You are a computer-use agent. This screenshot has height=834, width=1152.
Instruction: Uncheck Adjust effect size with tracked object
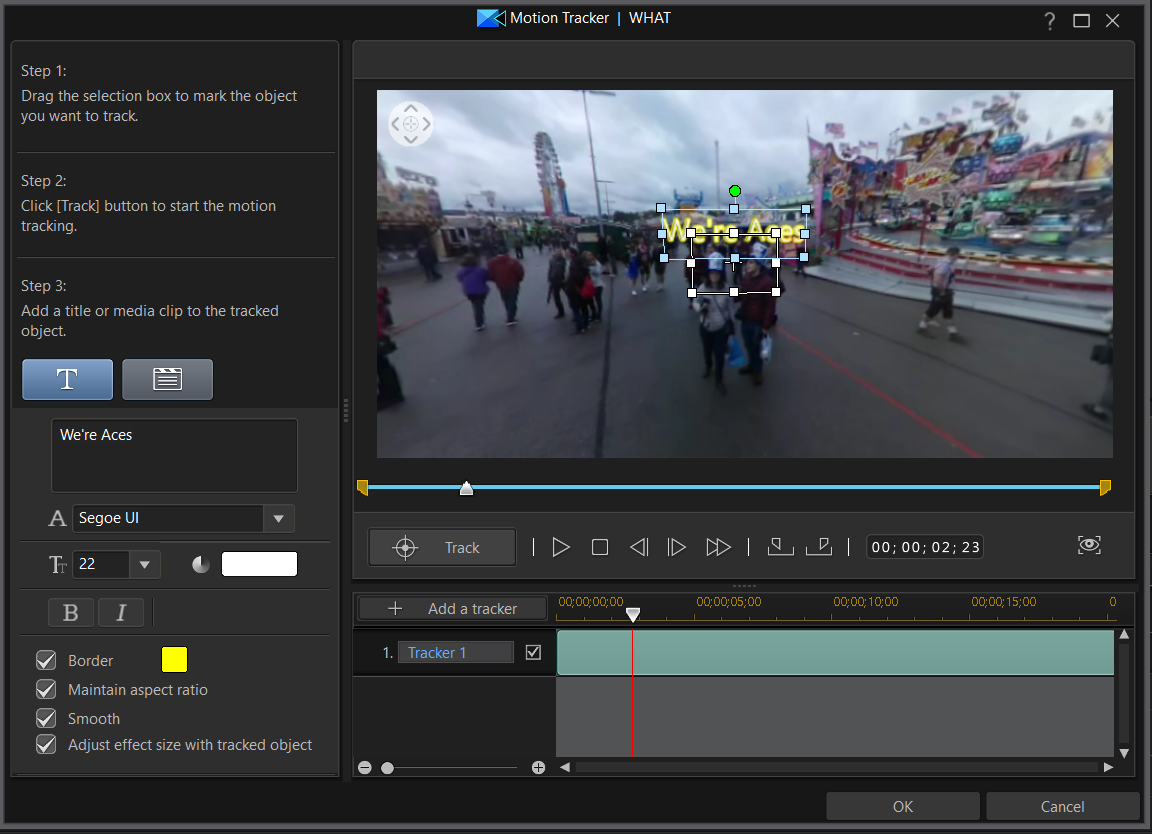(45, 744)
